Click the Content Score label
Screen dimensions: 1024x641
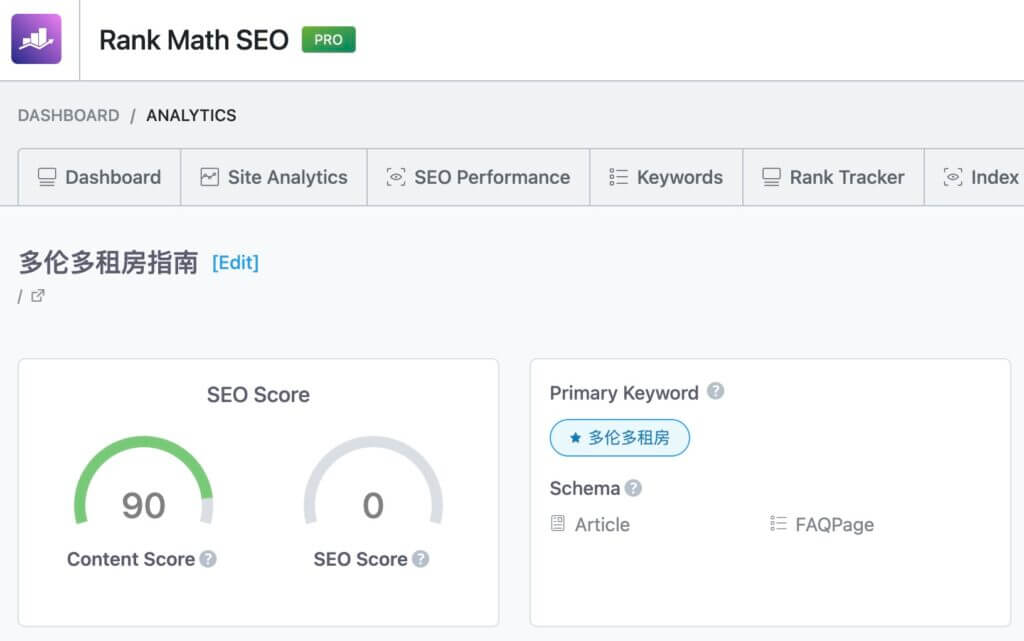click(131, 559)
